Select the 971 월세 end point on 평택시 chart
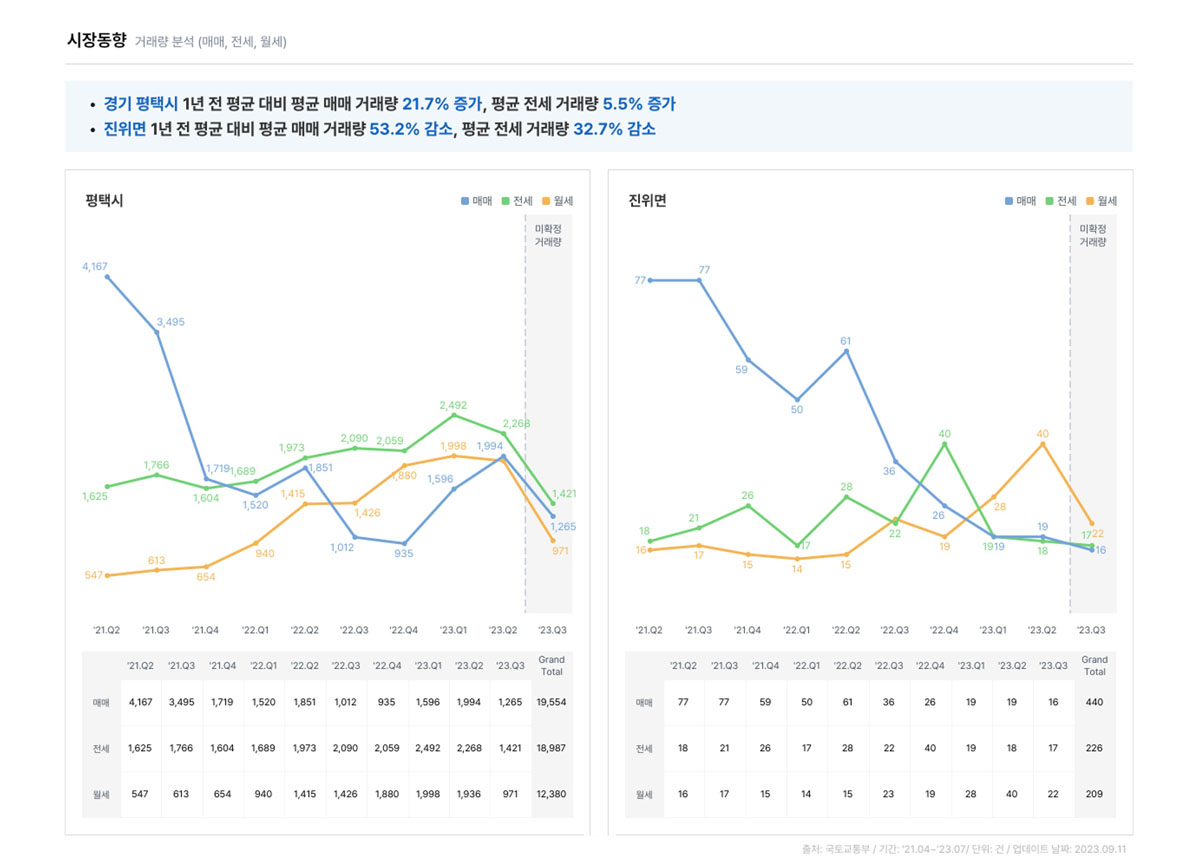The width and height of the screenshot is (1200, 858). (553, 540)
